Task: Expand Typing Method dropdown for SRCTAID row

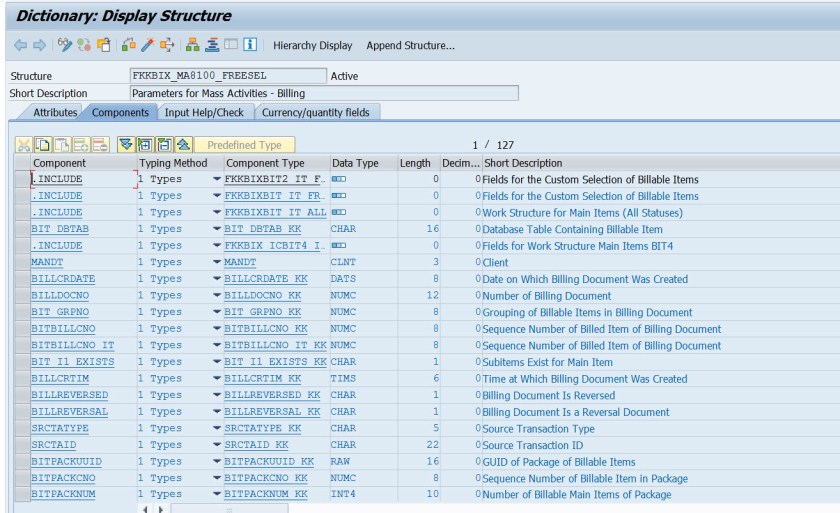Action: pyautogui.click(x=217, y=444)
